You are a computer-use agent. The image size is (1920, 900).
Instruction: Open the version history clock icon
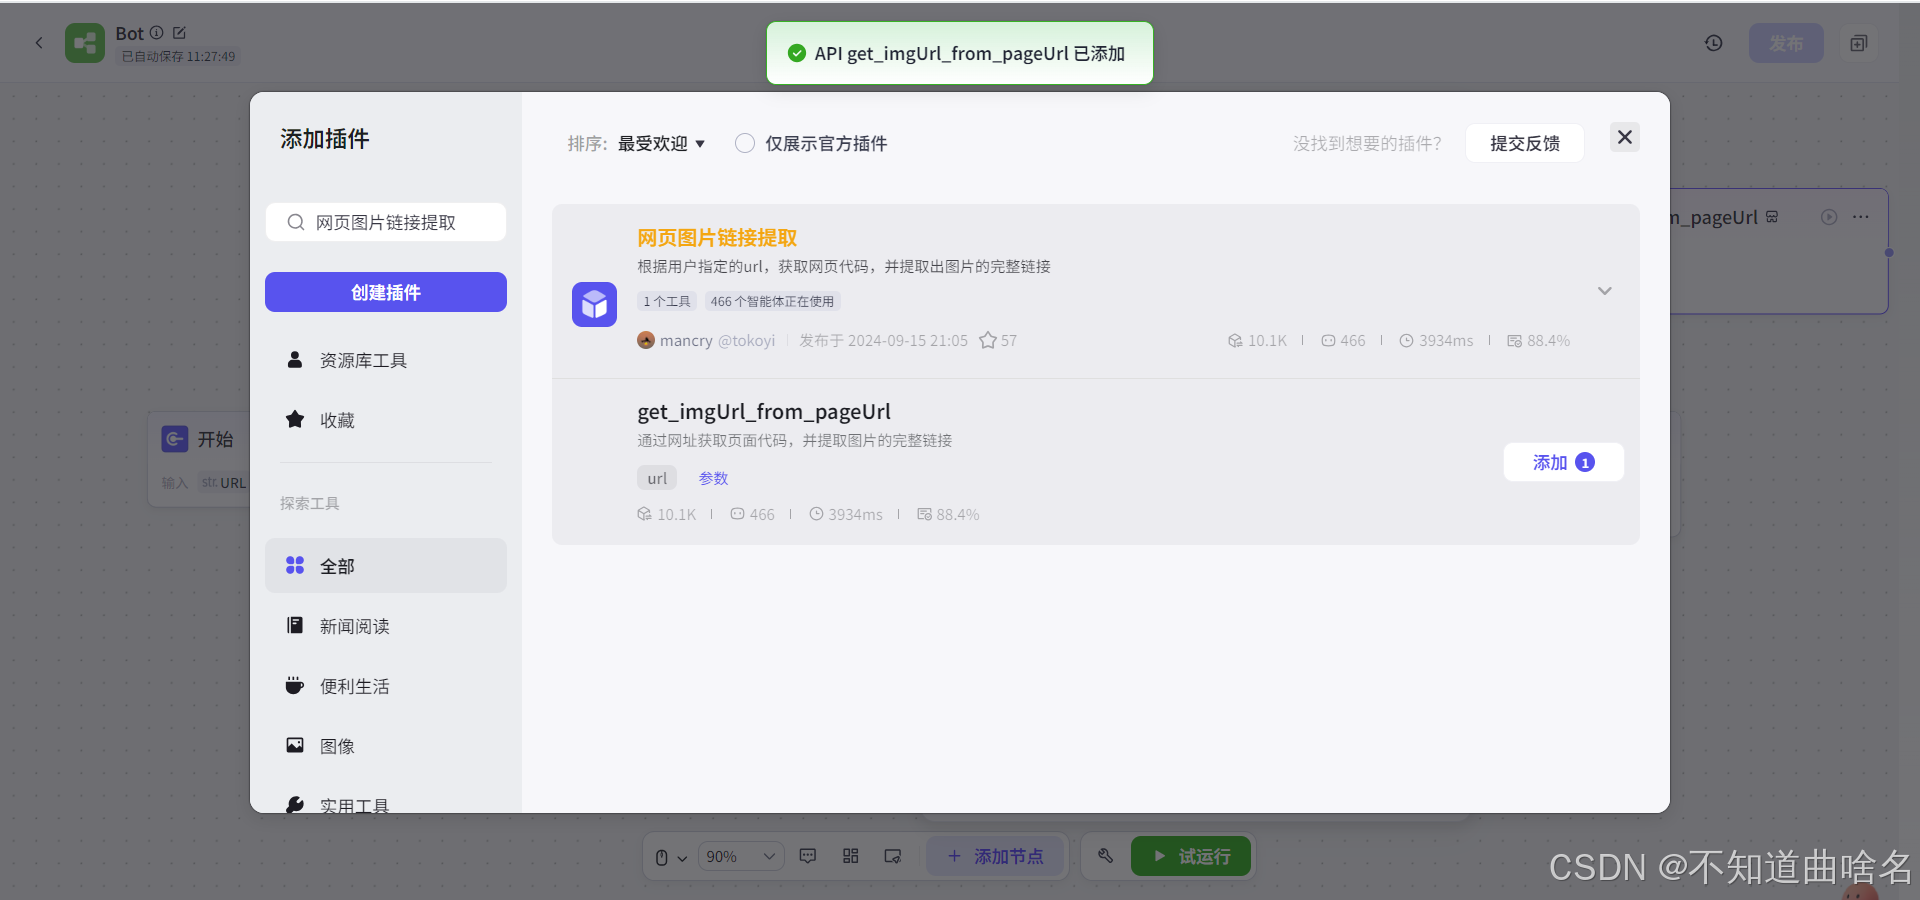coord(1714,43)
